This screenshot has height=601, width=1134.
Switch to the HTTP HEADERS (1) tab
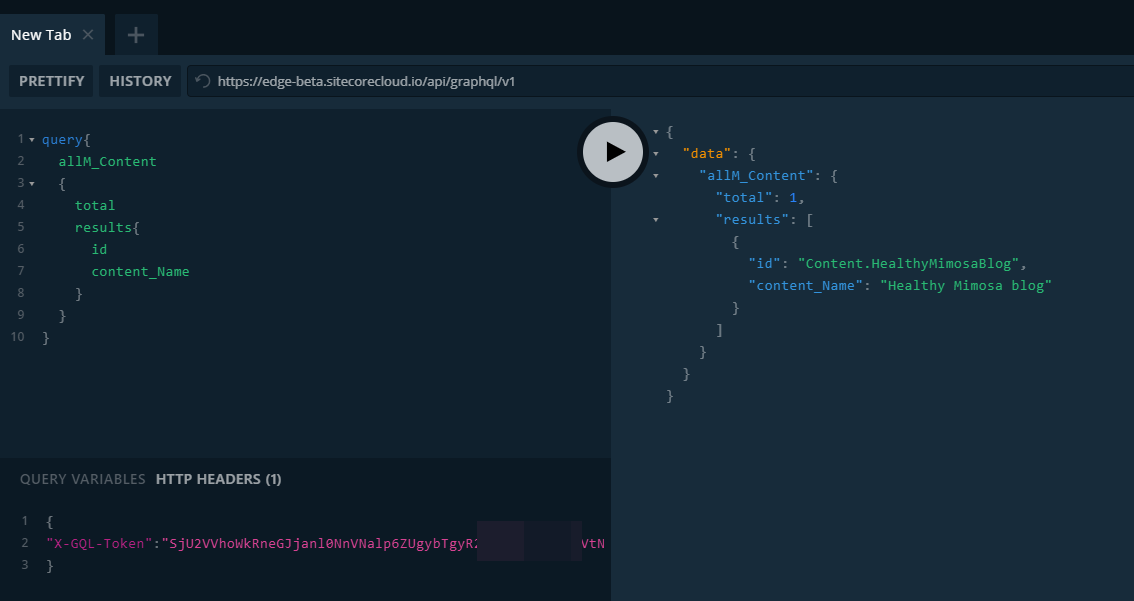[218, 479]
